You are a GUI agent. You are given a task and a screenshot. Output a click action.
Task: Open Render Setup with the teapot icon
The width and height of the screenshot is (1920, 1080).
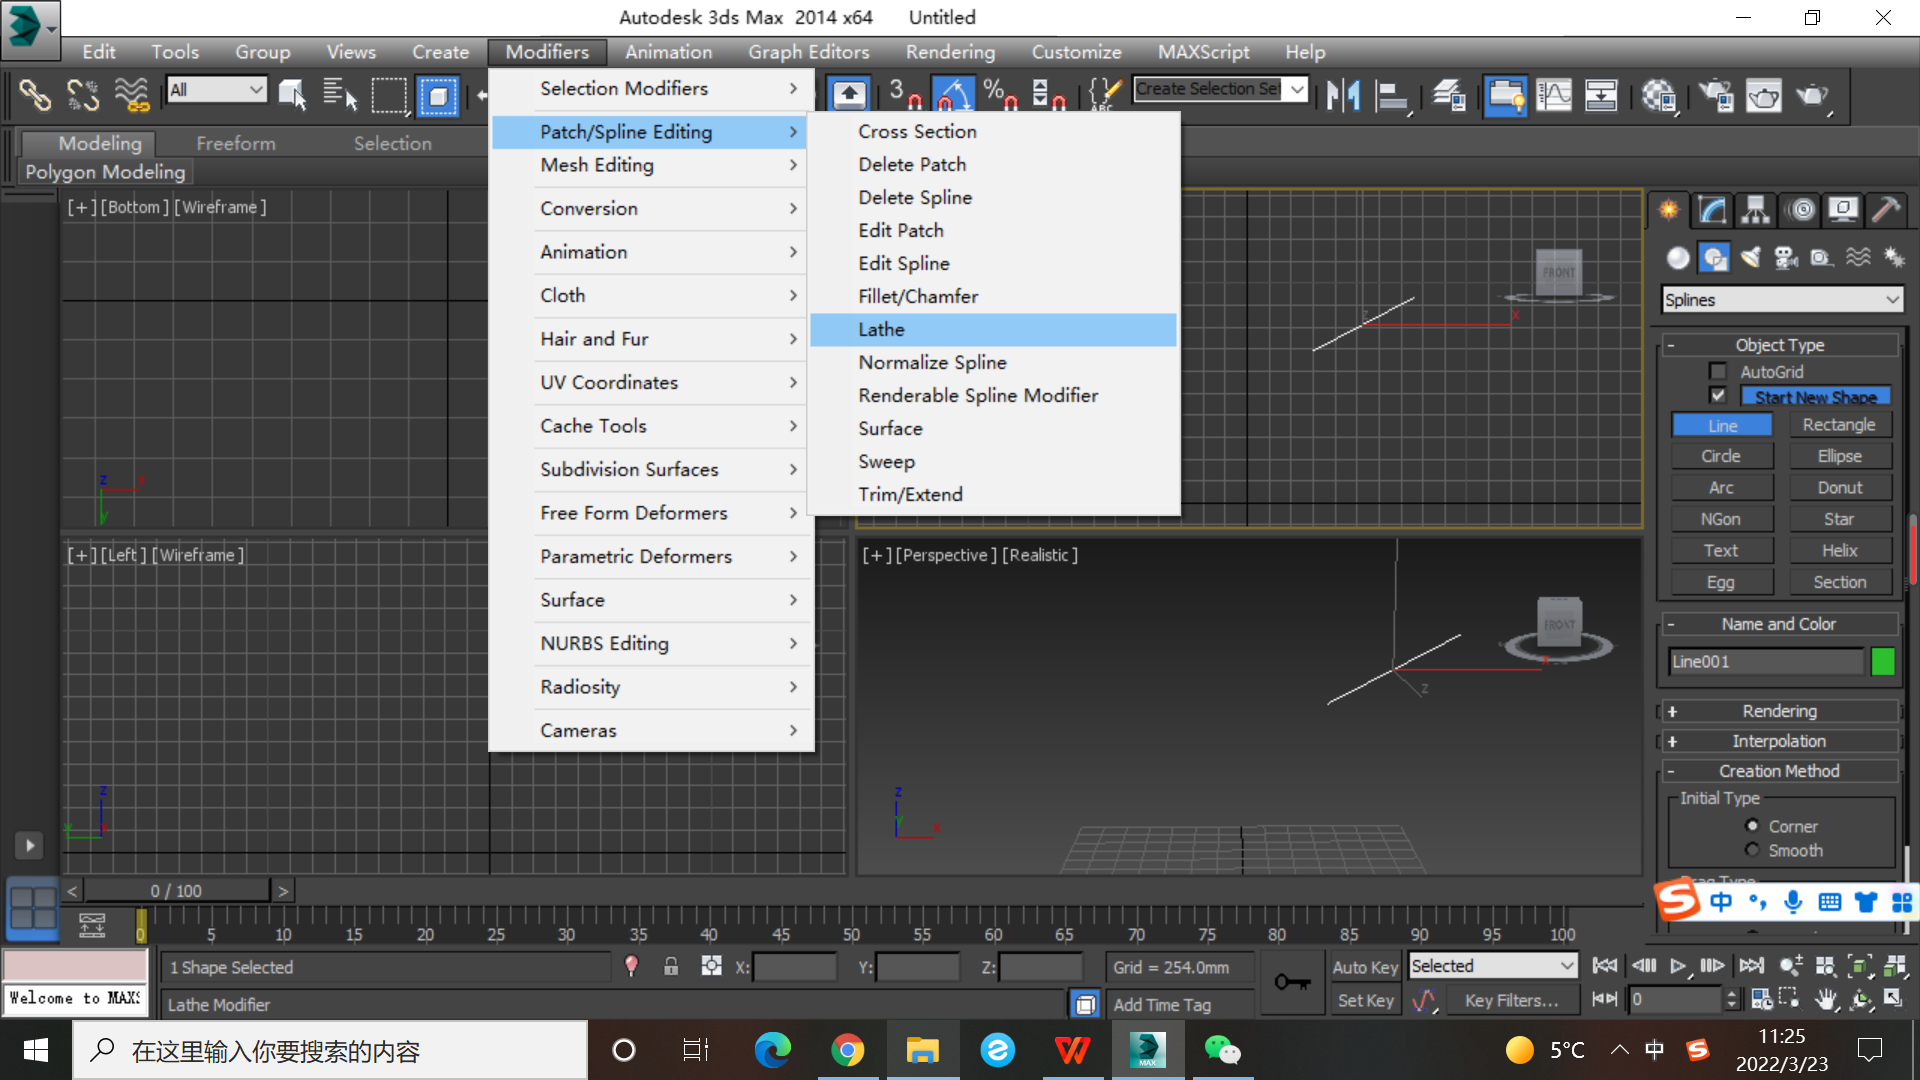pyautogui.click(x=1718, y=96)
